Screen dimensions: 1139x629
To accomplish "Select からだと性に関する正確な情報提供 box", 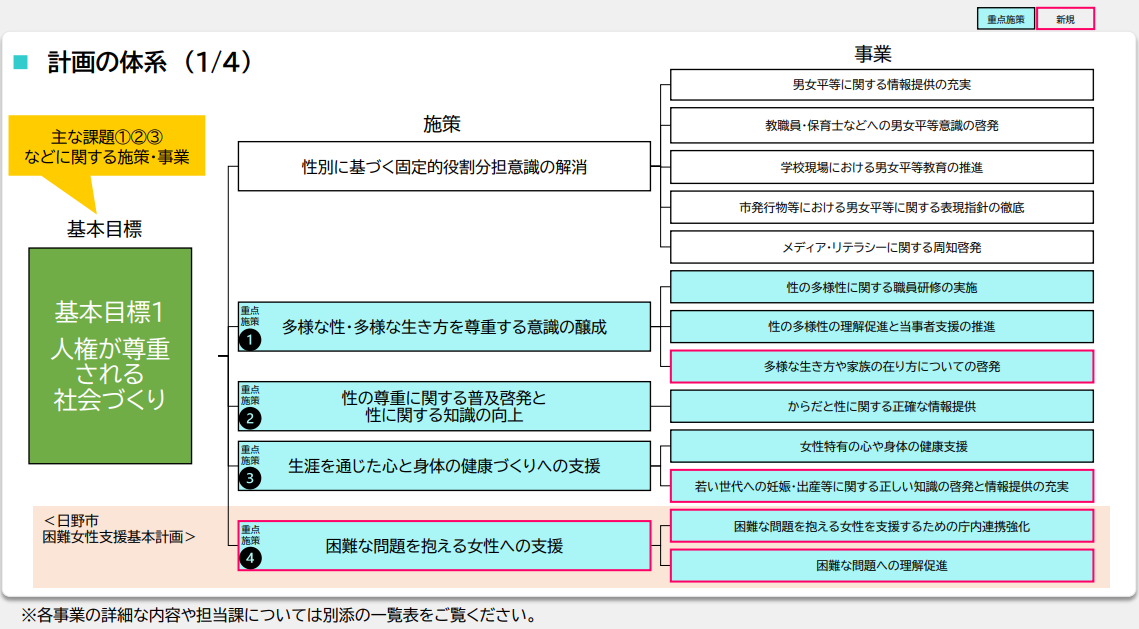I will point(881,406).
